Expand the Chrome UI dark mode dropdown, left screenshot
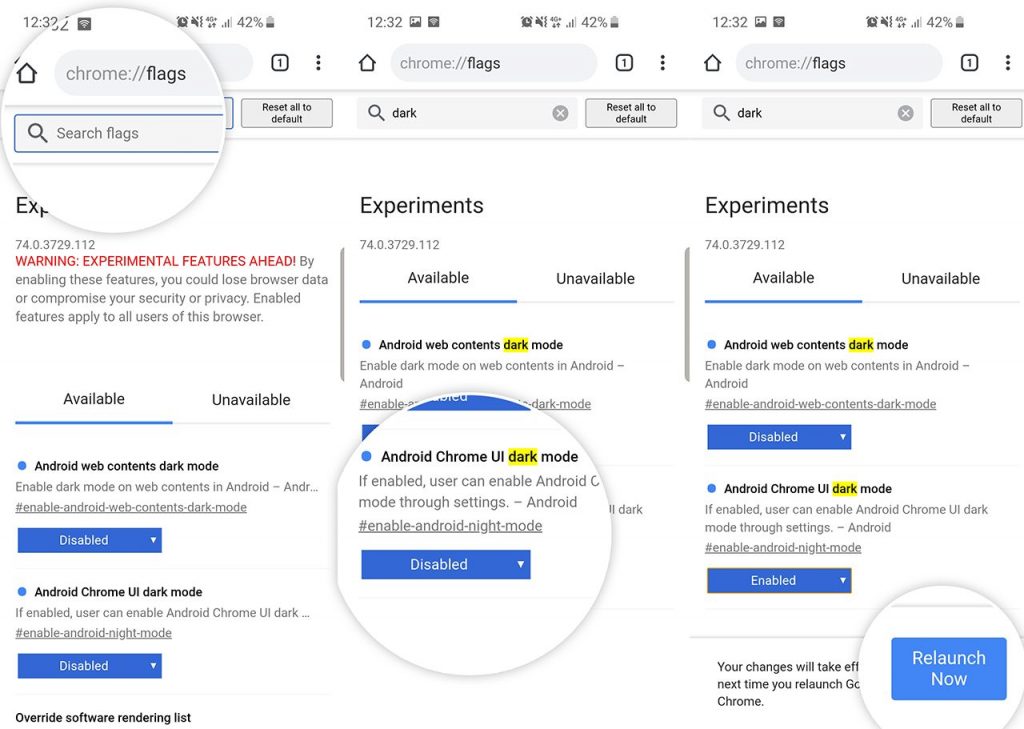Image resolution: width=1024 pixels, height=729 pixels. pos(89,666)
